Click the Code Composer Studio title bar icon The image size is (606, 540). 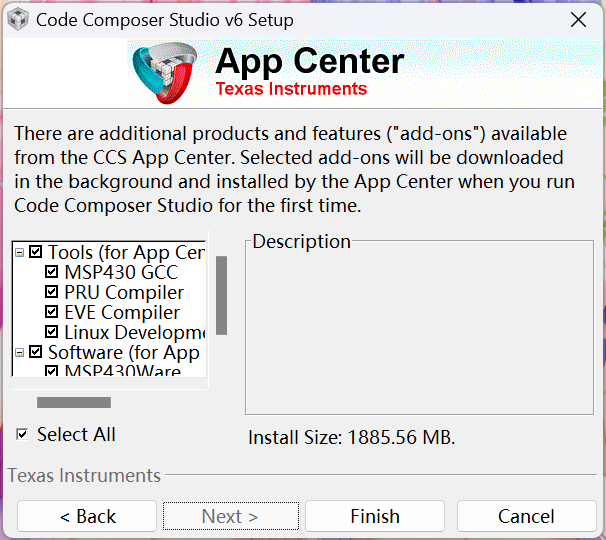click(x=18, y=19)
